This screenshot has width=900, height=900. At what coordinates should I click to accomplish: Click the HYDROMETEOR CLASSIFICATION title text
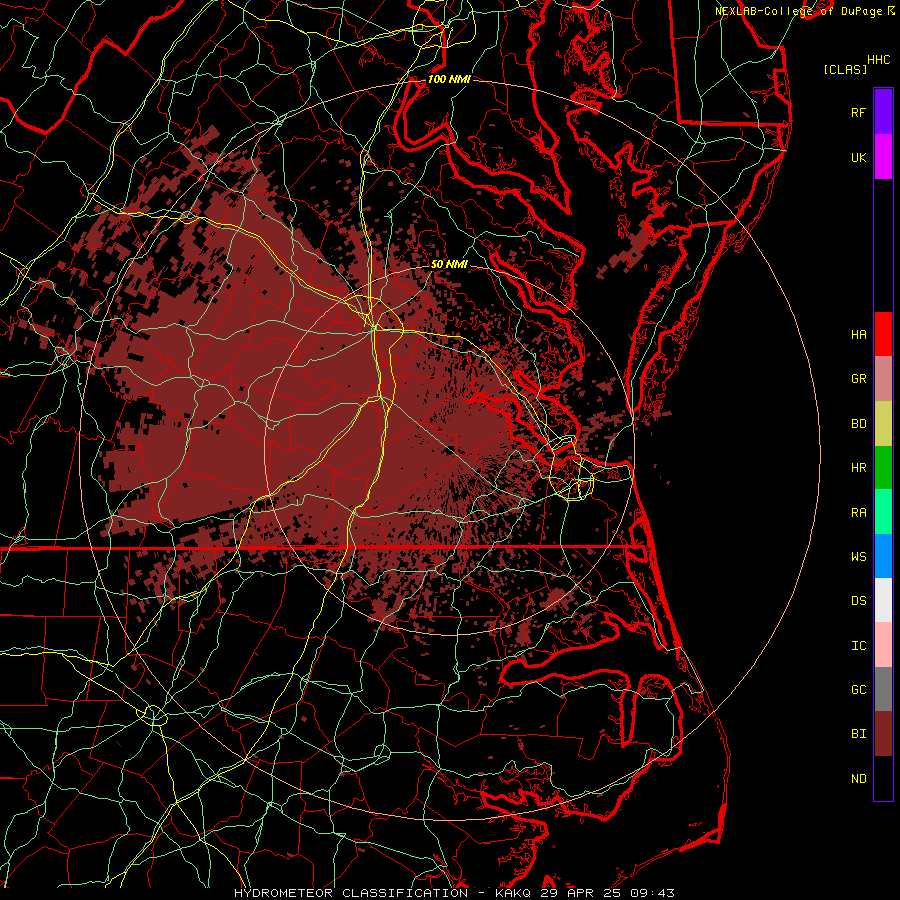click(x=351, y=893)
